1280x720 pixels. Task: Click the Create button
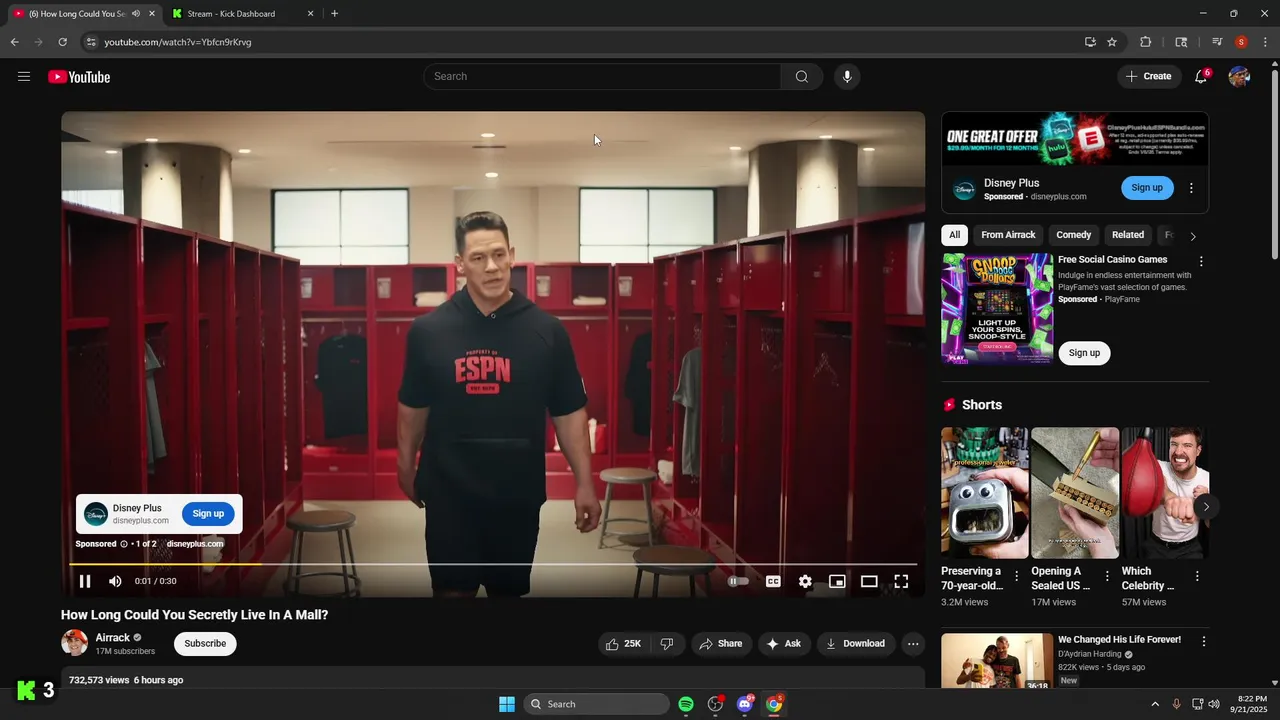coord(1149,77)
